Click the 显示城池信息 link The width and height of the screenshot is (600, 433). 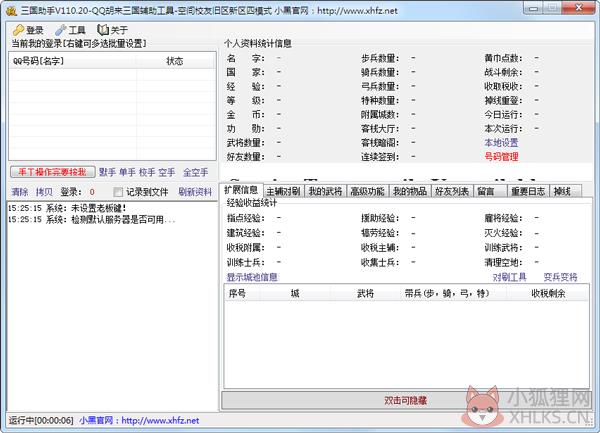coord(252,277)
